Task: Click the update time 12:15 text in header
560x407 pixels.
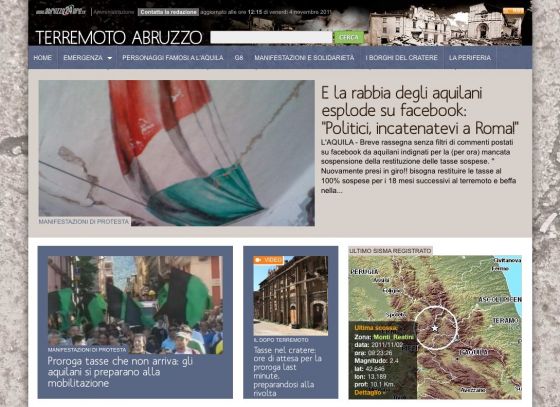Action: coord(255,12)
